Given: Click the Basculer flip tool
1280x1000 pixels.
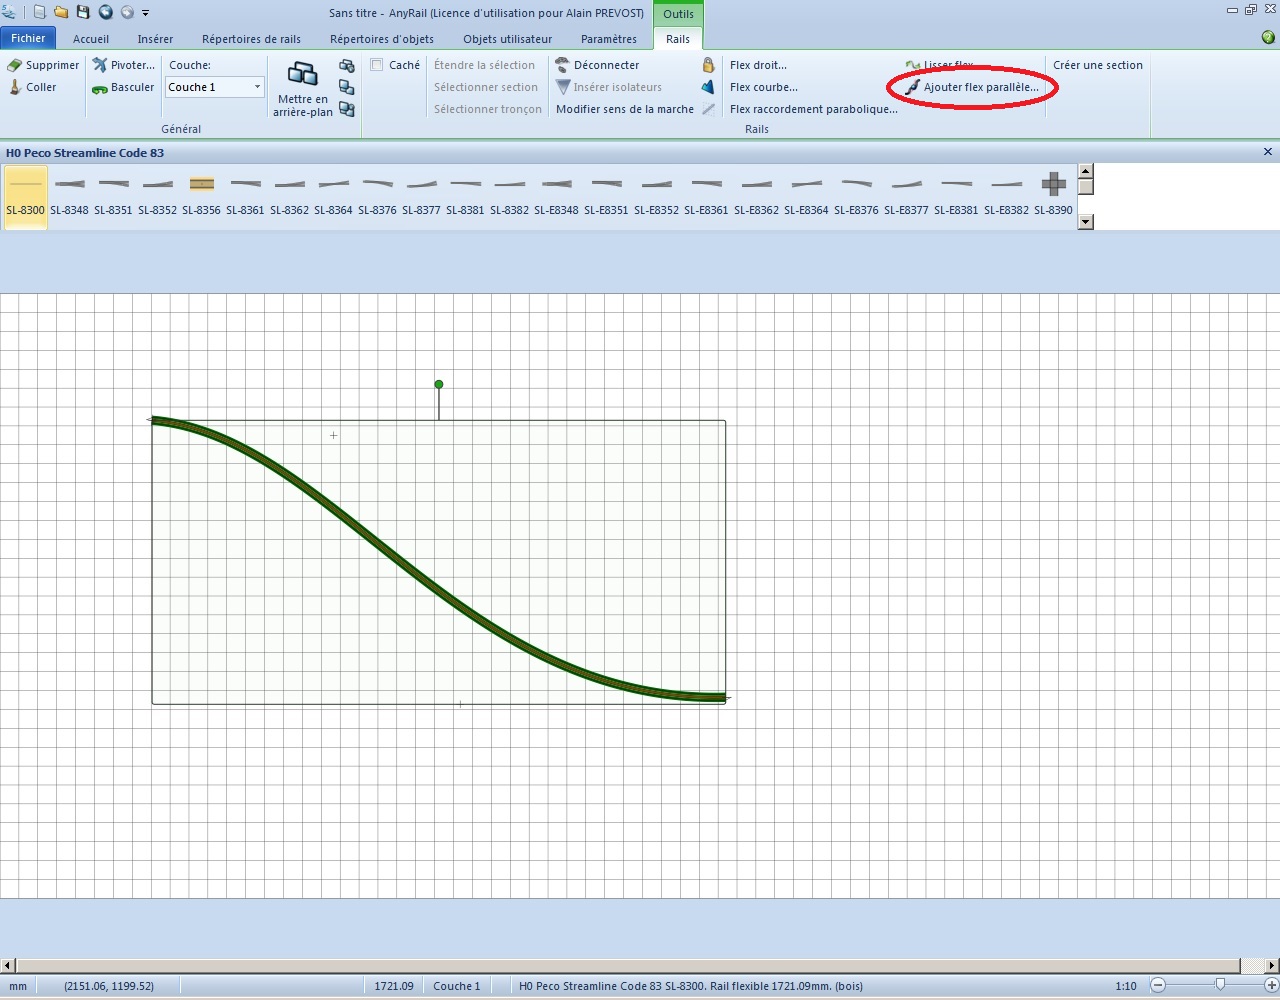Looking at the screenshot, I should pos(100,88).
